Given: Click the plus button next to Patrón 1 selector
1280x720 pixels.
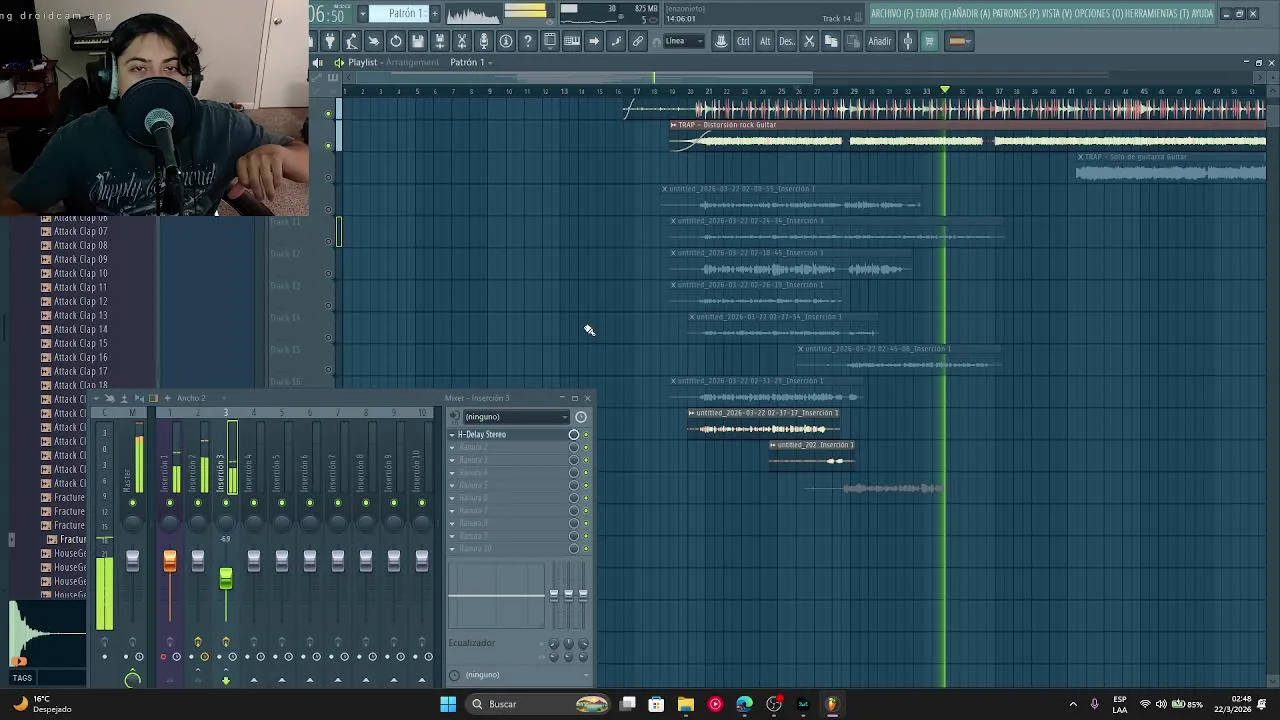Looking at the screenshot, I should click(434, 13).
